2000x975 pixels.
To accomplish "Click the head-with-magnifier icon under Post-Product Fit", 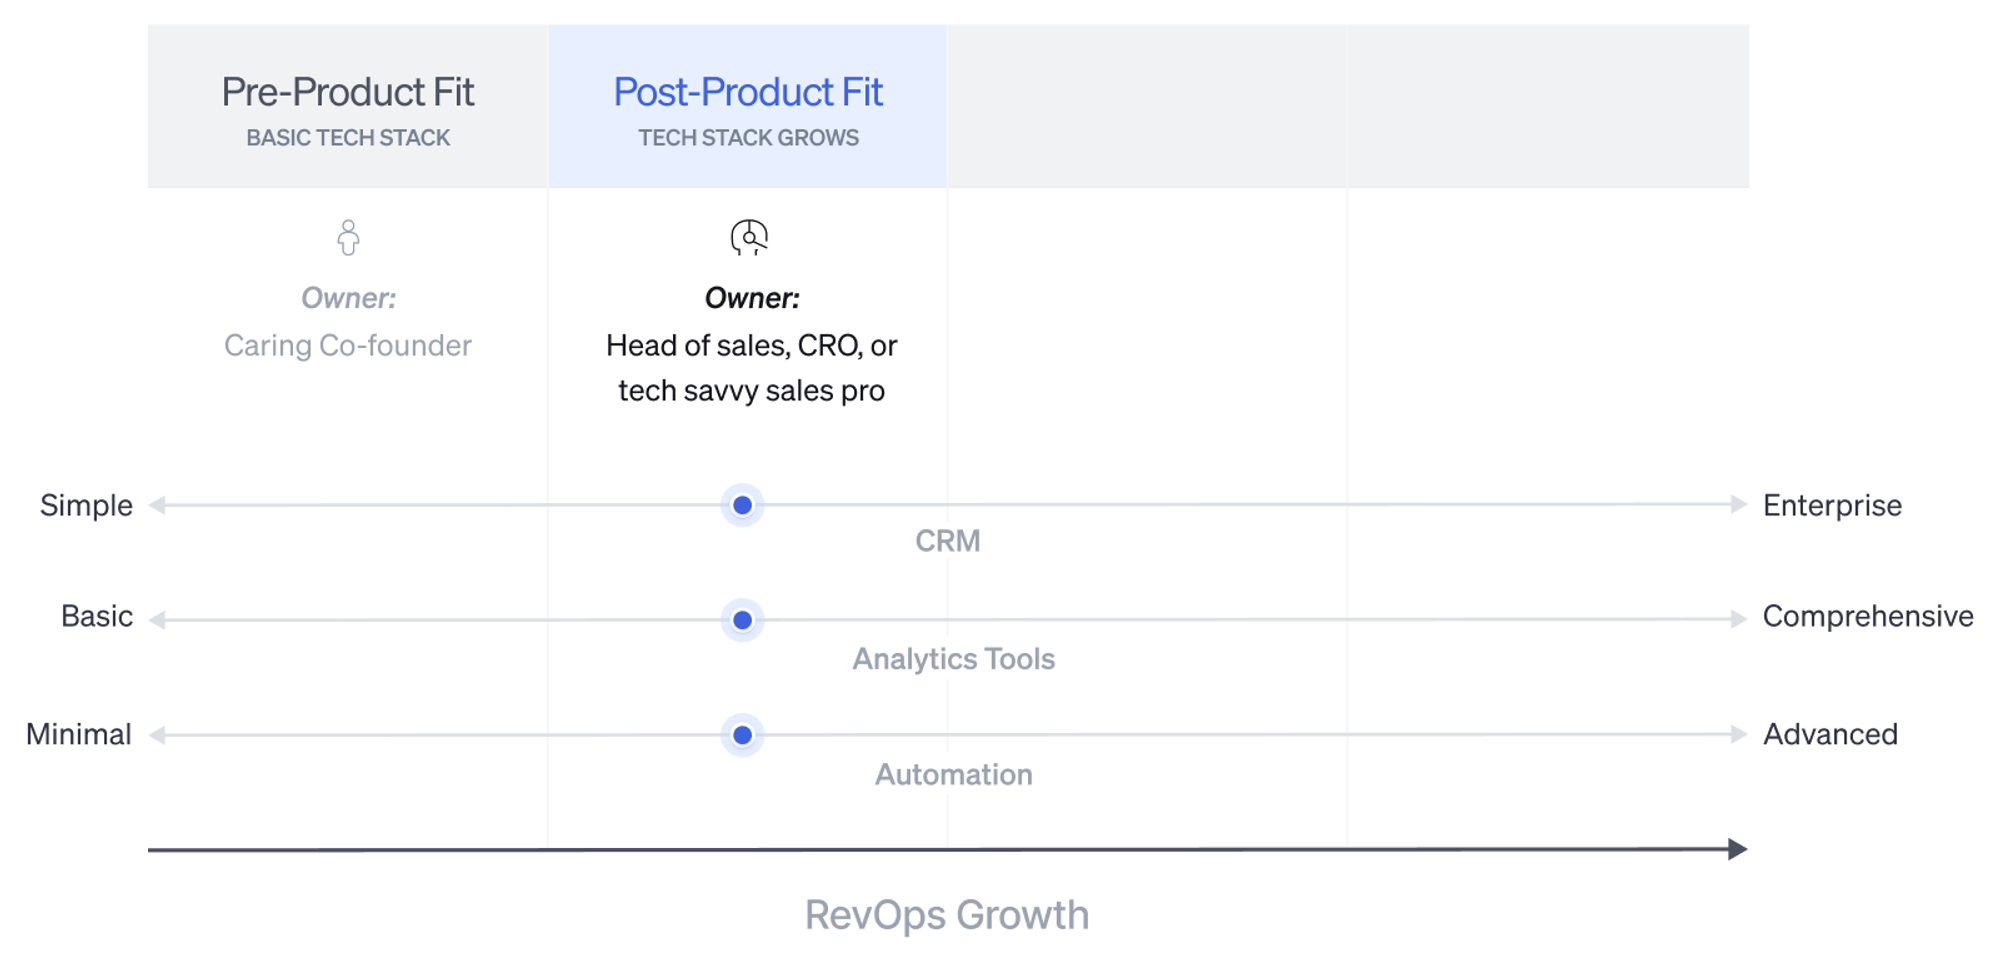I will coord(749,238).
